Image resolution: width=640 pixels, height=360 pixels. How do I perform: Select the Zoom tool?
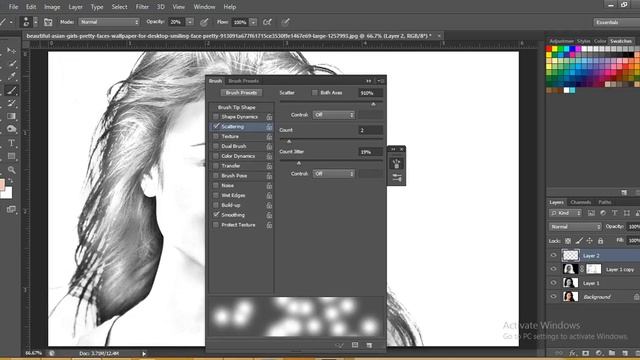pyautogui.click(x=11, y=170)
